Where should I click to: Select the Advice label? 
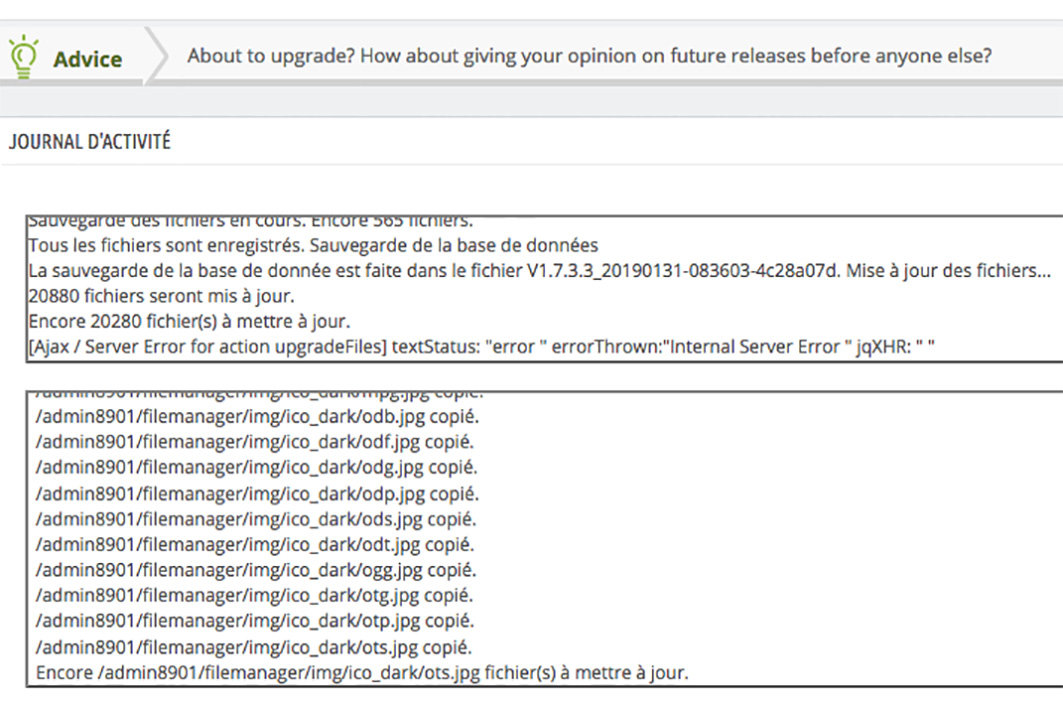pyautogui.click(x=87, y=60)
